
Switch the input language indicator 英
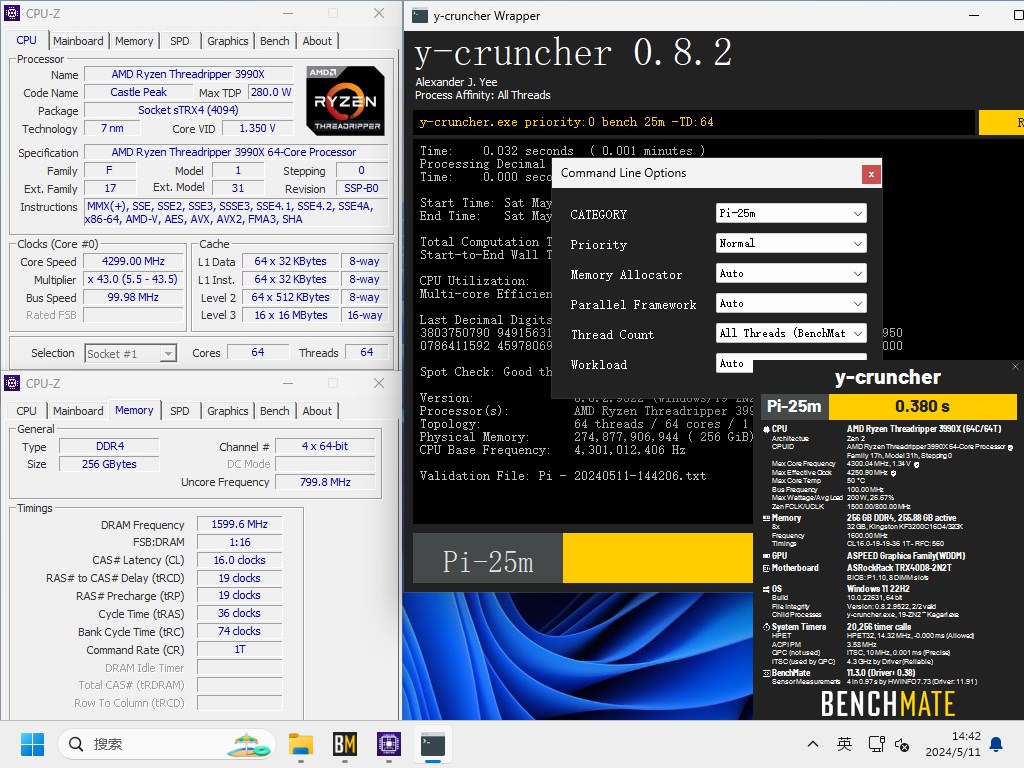(x=844, y=744)
